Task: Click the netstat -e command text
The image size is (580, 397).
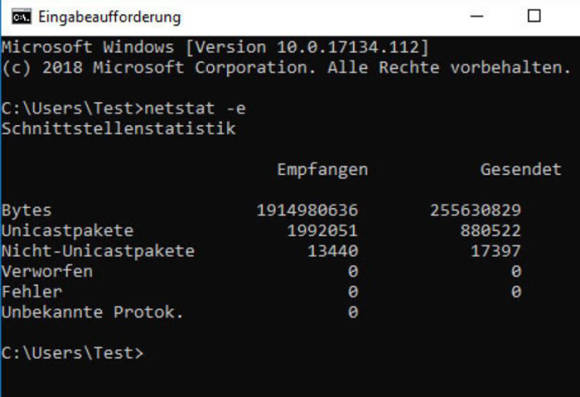Action: 195,108
